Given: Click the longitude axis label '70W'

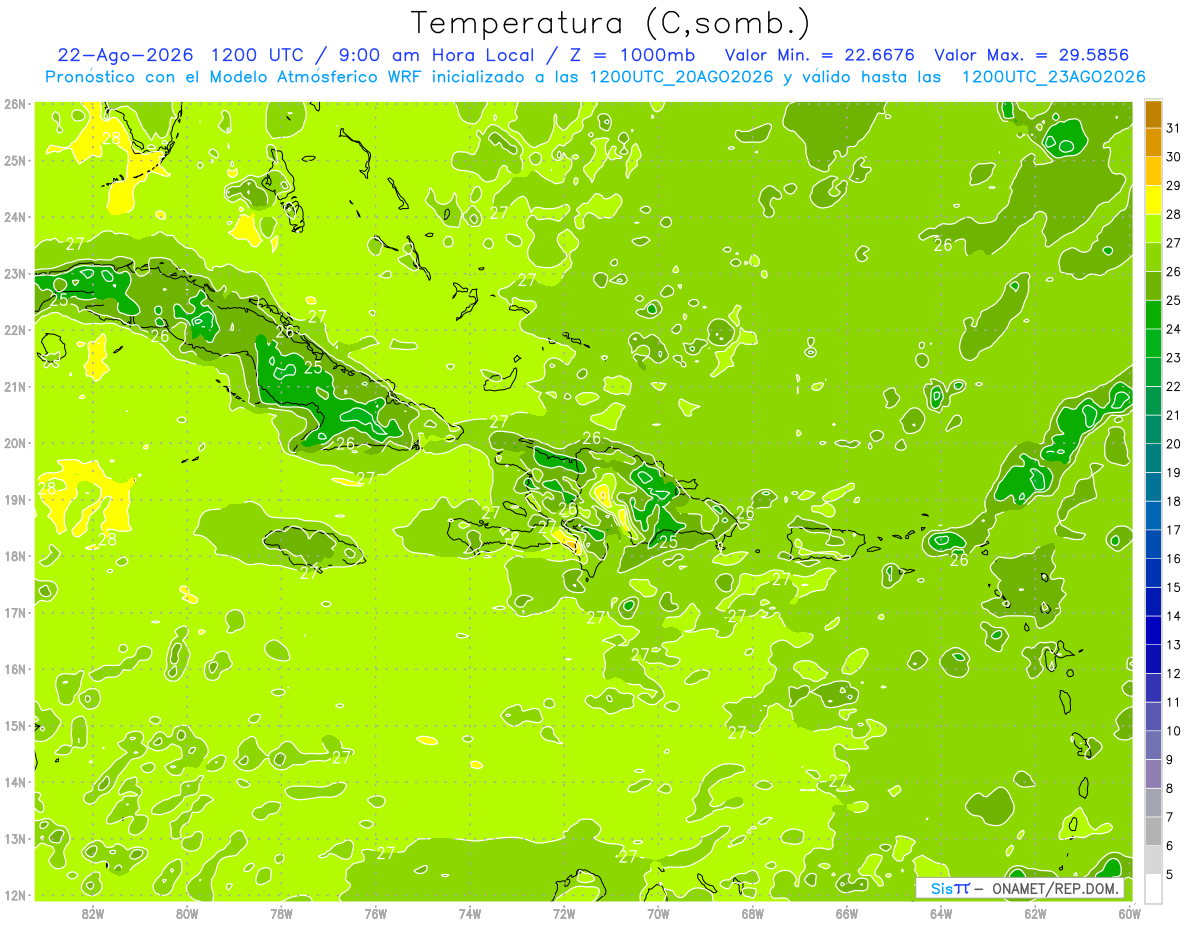Looking at the screenshot, I should 658,913.
